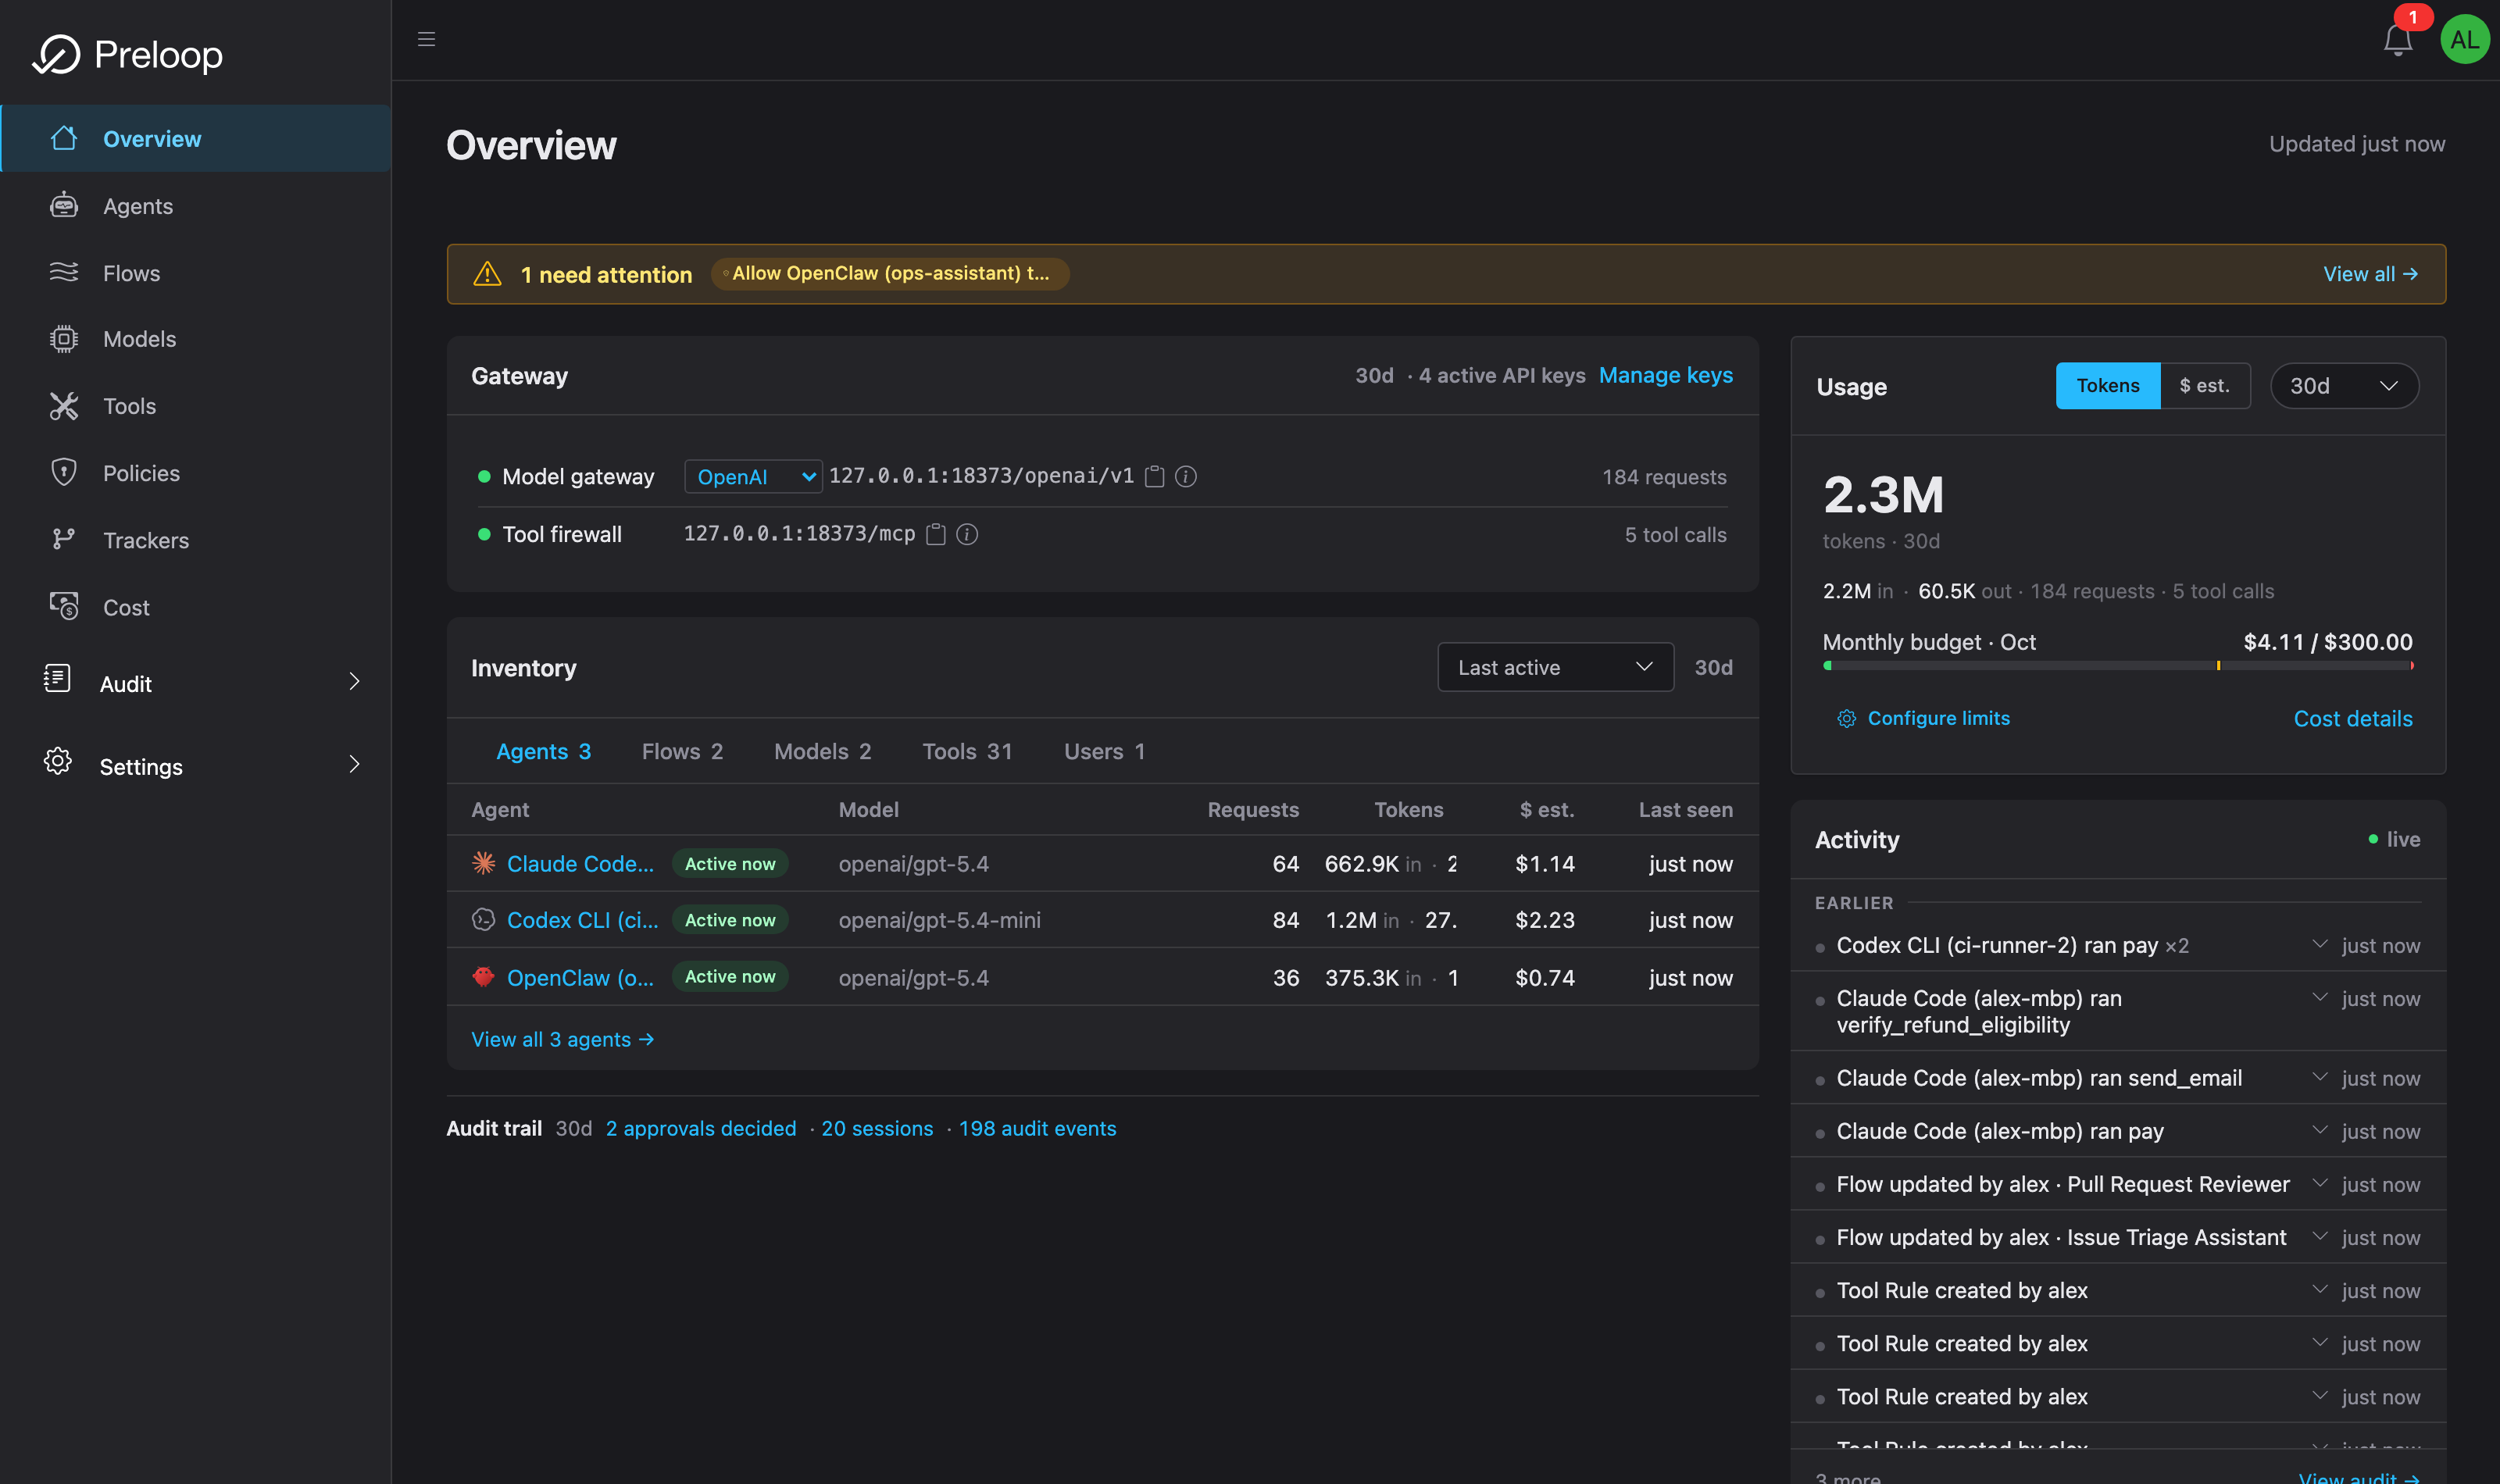Viewport: 2500px width, 1484px height.
Task: Open Configure limits
Action: (1923, 718)
